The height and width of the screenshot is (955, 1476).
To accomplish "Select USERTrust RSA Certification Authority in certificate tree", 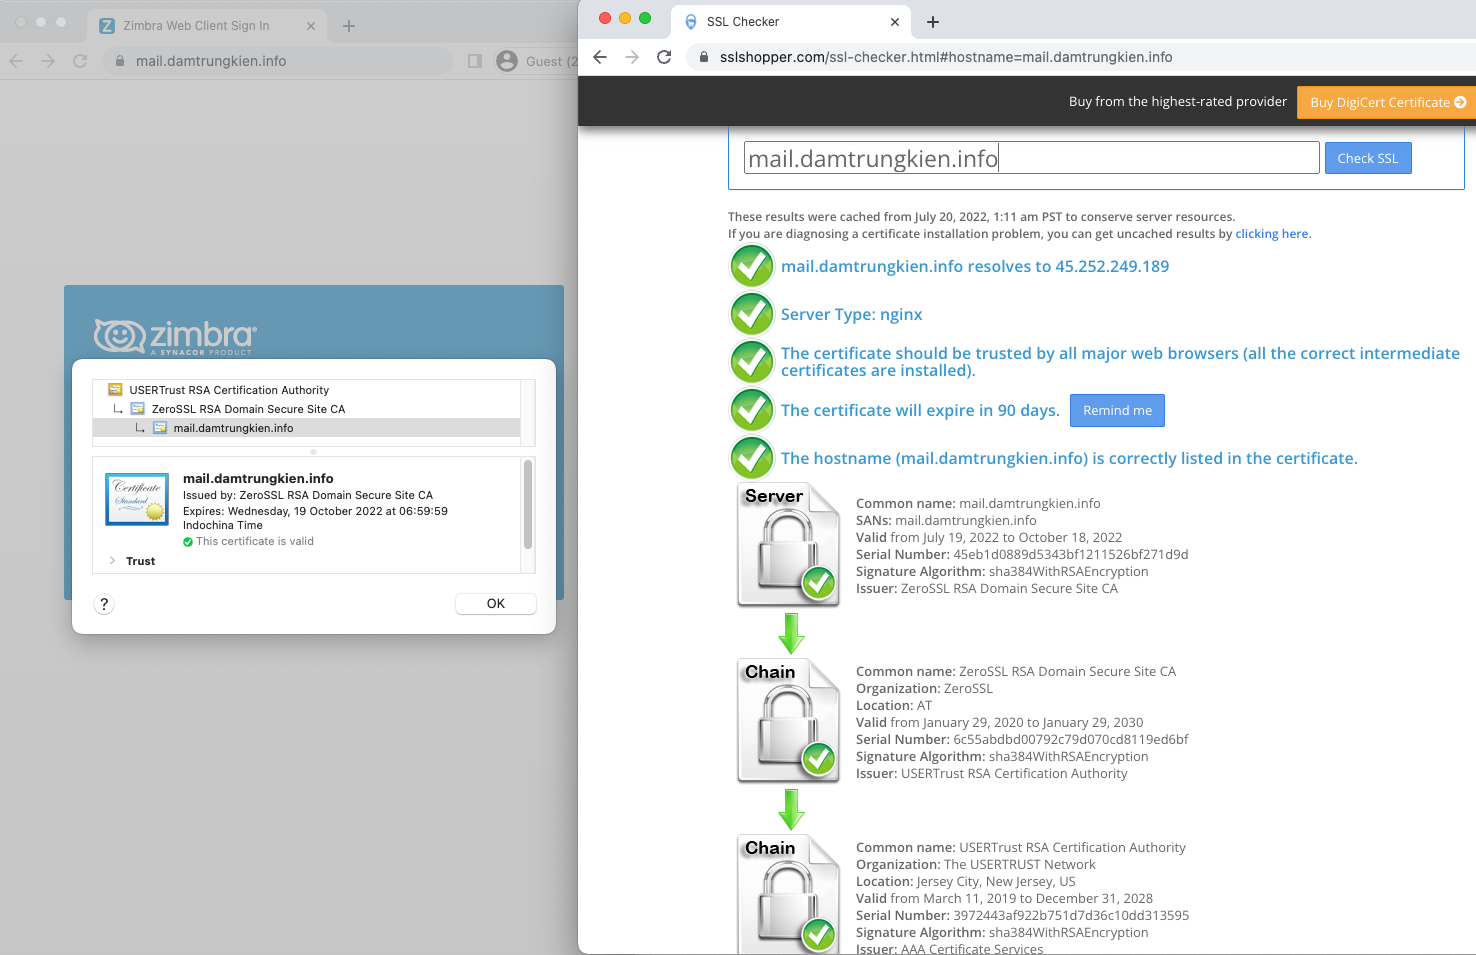I will (229, 390).
